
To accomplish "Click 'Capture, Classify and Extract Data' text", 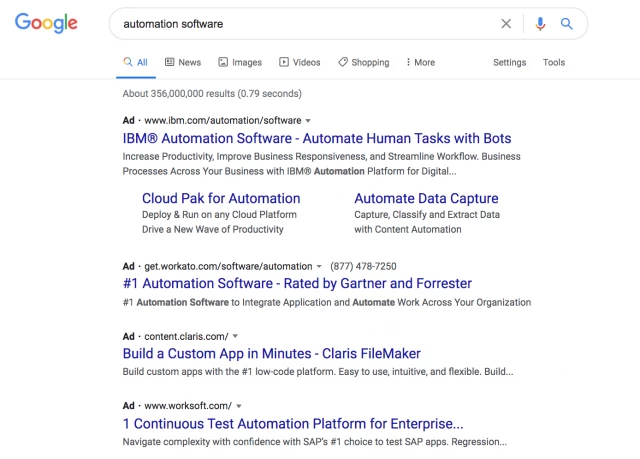I will click(427, 215).
